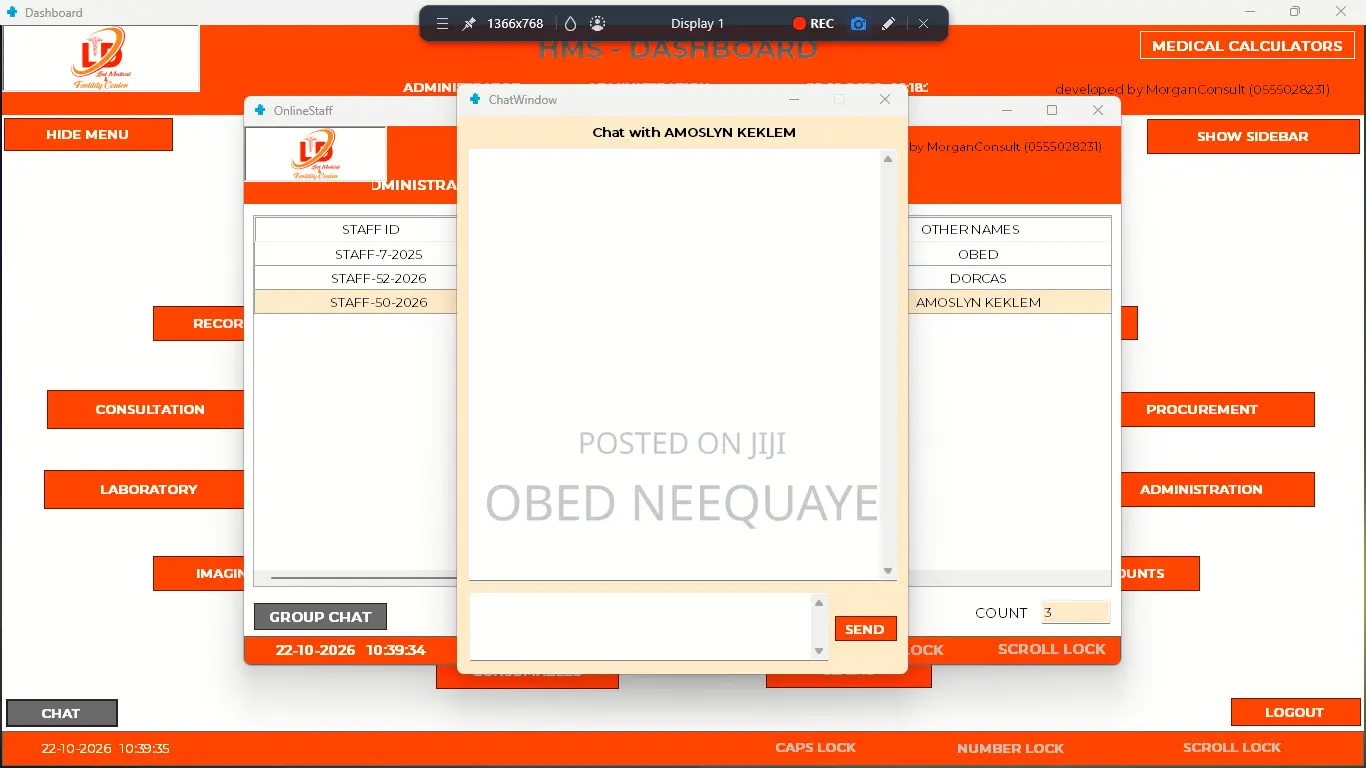This screenshot has width=1366, height=768.
Task: Select Display 1 in recorder toolbar
Action: click(x=697, y=23)
